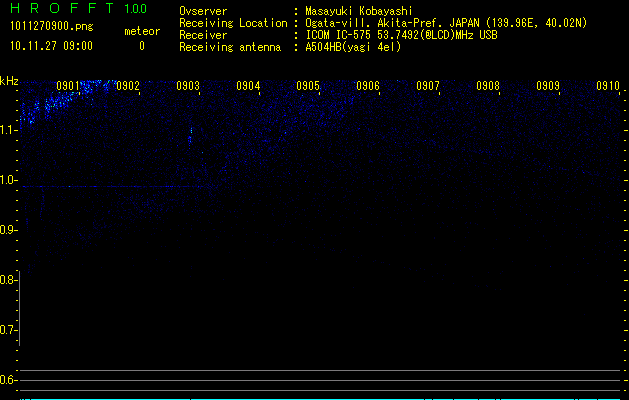629x400 pixels.
Task: Click the Receiving Location label
Action: [x=233, y=23]
